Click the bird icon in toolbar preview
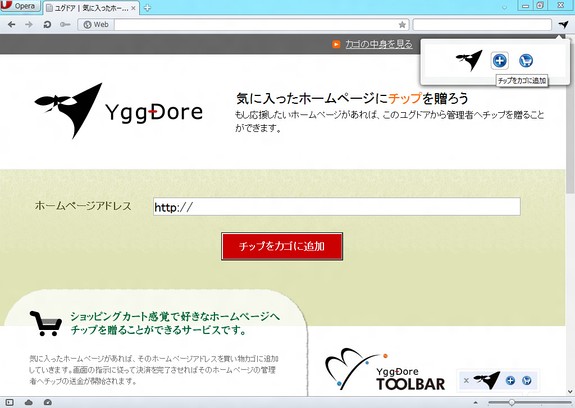The height and width of the screenshot is (408, 575). [x=487, y=380]
